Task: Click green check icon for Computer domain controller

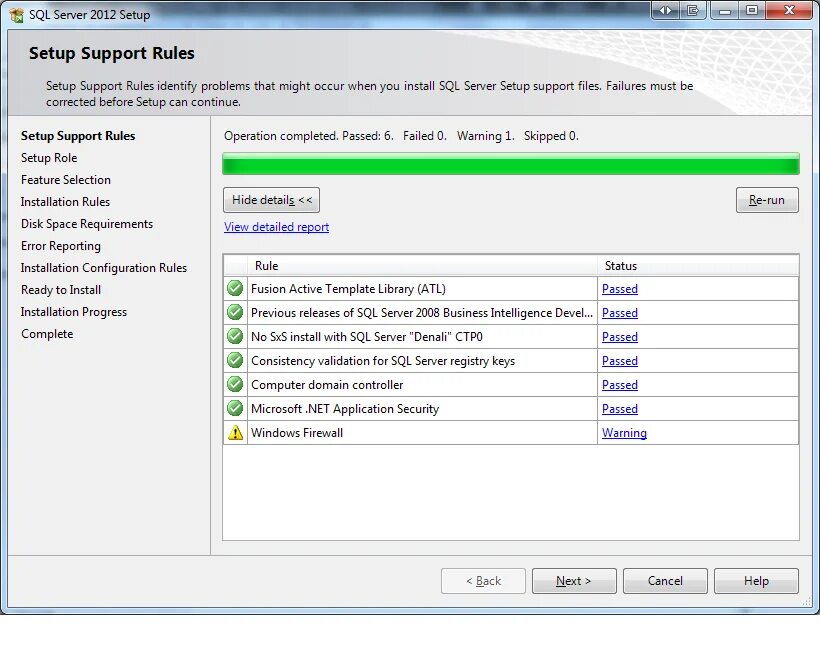Action: click(x=235, y=384)
